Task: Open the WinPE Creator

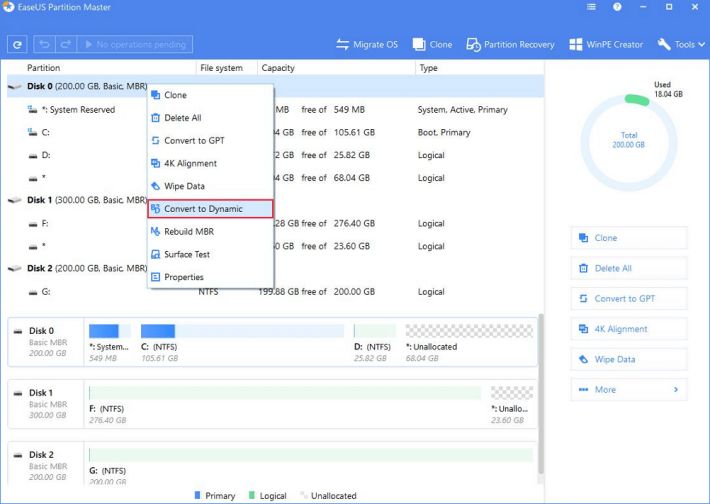Action: (x=607, y=45)
